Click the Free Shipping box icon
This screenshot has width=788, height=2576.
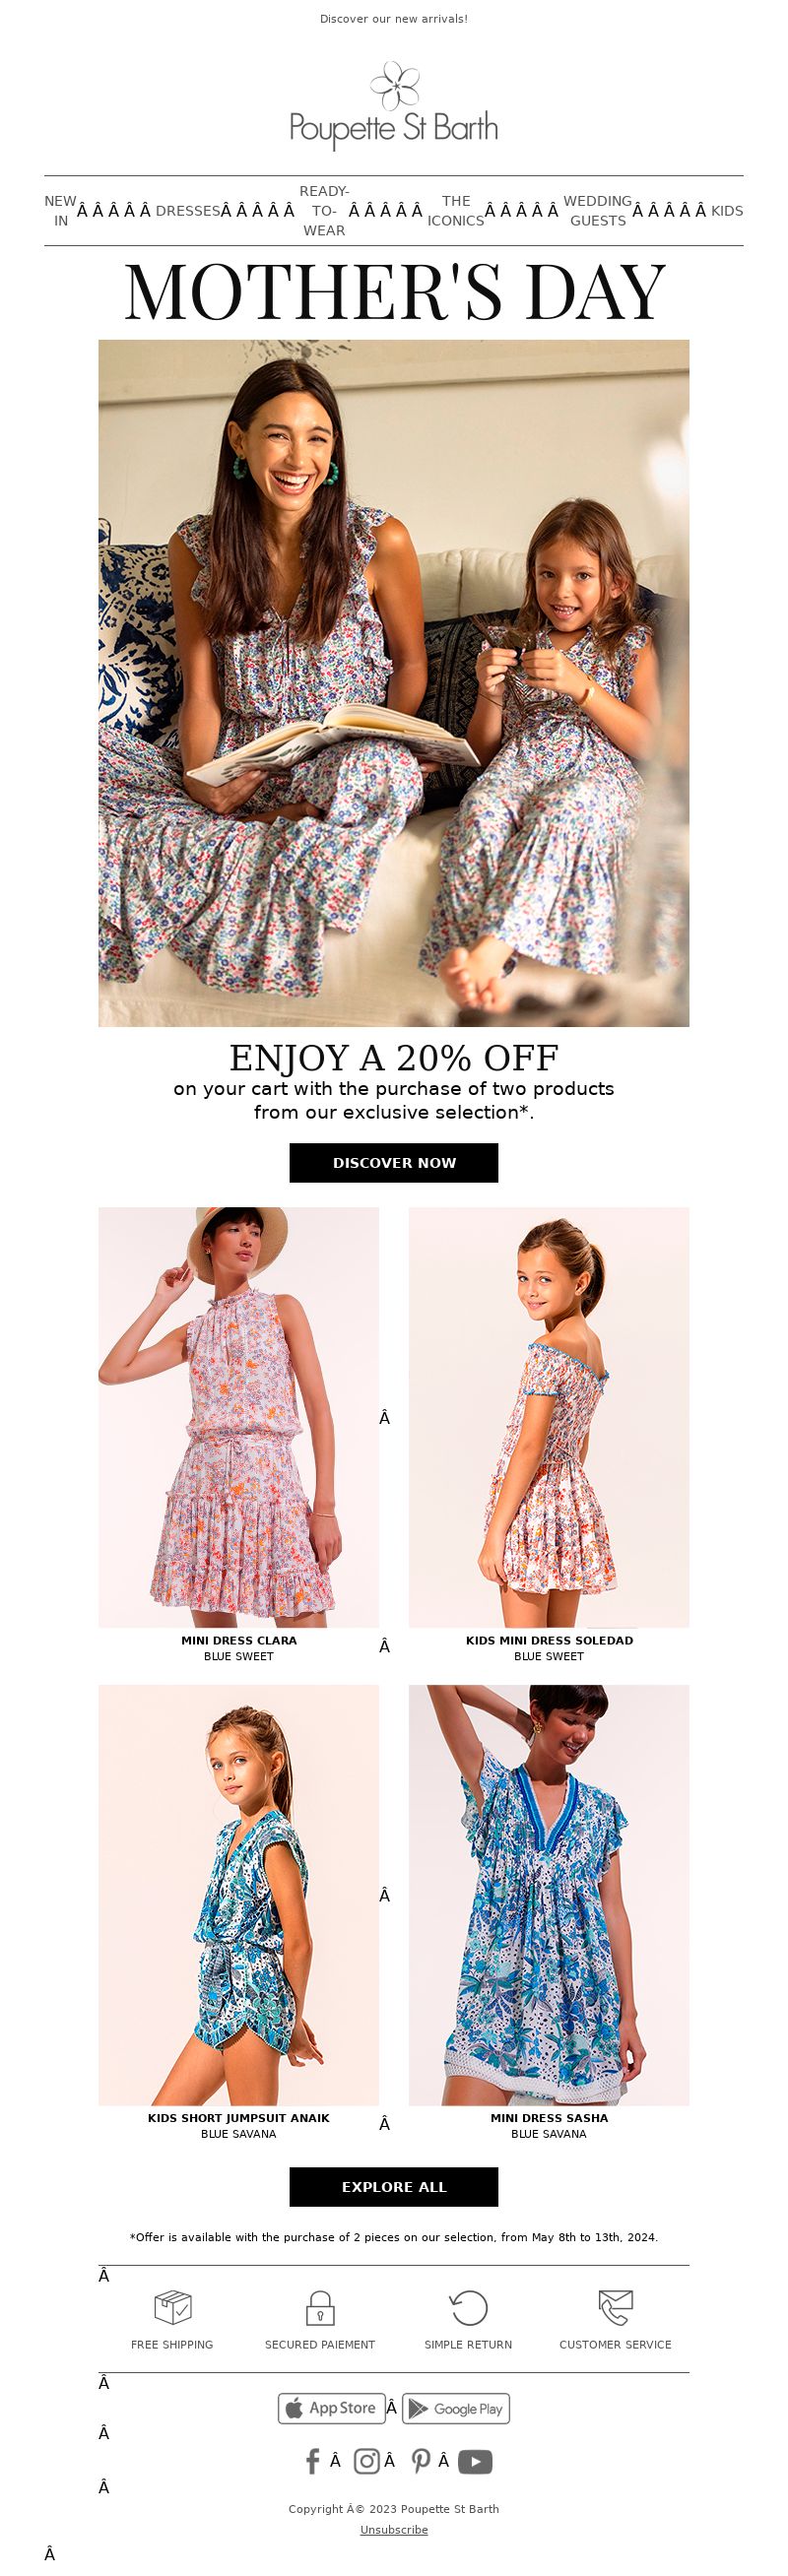[x=172, y=2308]
